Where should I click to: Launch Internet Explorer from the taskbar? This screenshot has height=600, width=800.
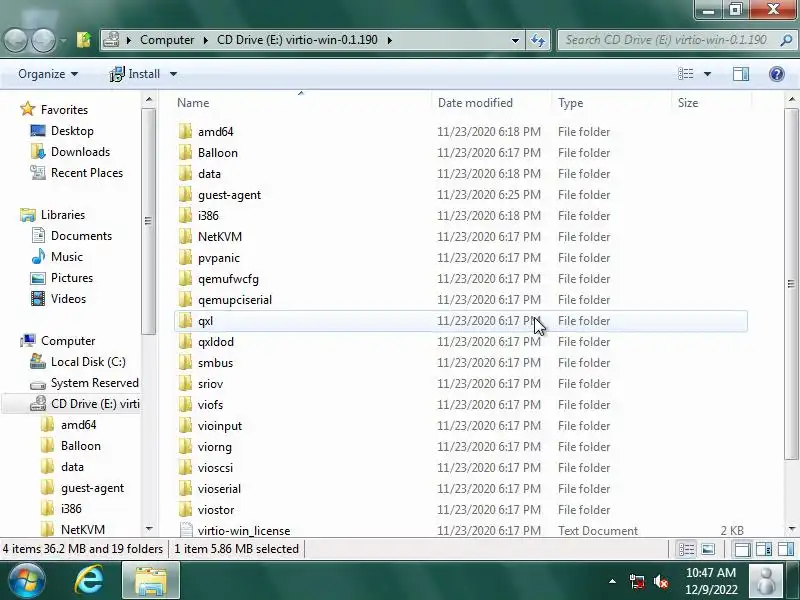click(x=89, y=581)
